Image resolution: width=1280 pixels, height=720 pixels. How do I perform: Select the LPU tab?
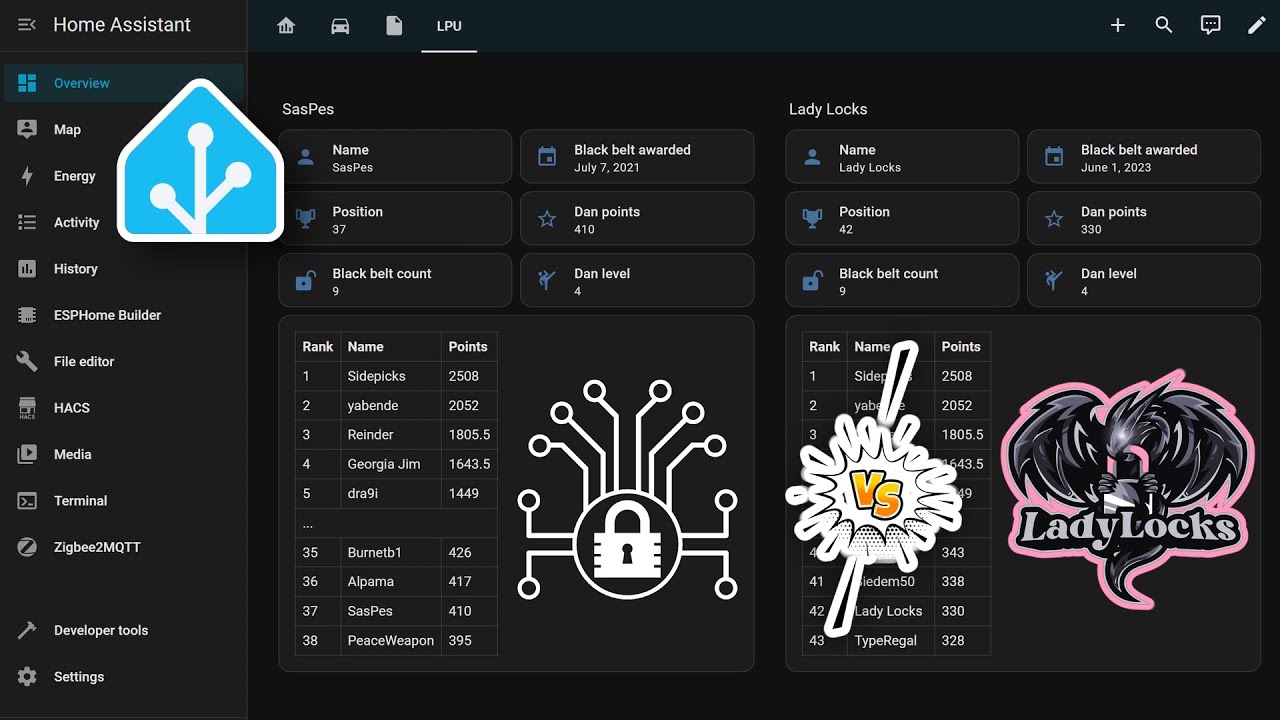click(x=449, y=26)
